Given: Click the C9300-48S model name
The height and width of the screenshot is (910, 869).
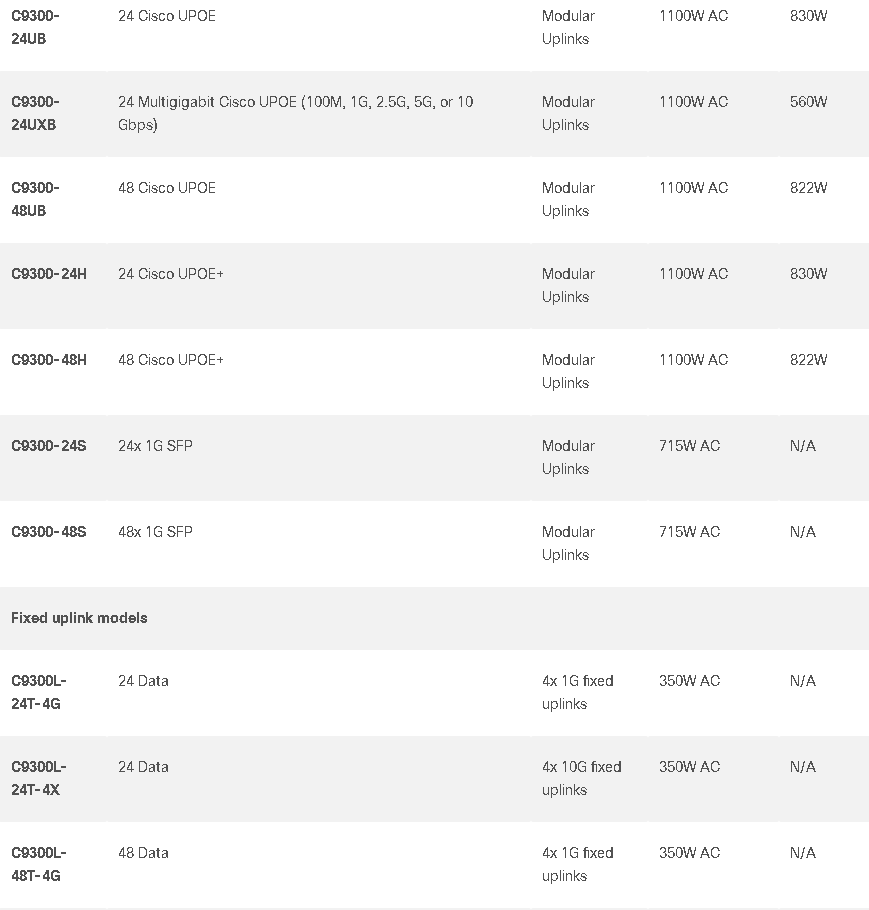Looking at the screenshot, I should [49, 532].
